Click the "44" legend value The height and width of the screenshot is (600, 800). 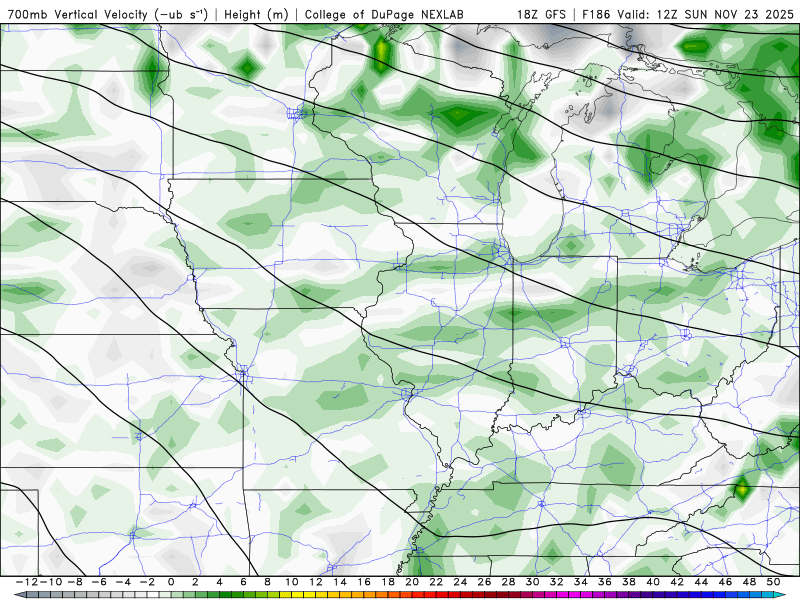point(701,582)
